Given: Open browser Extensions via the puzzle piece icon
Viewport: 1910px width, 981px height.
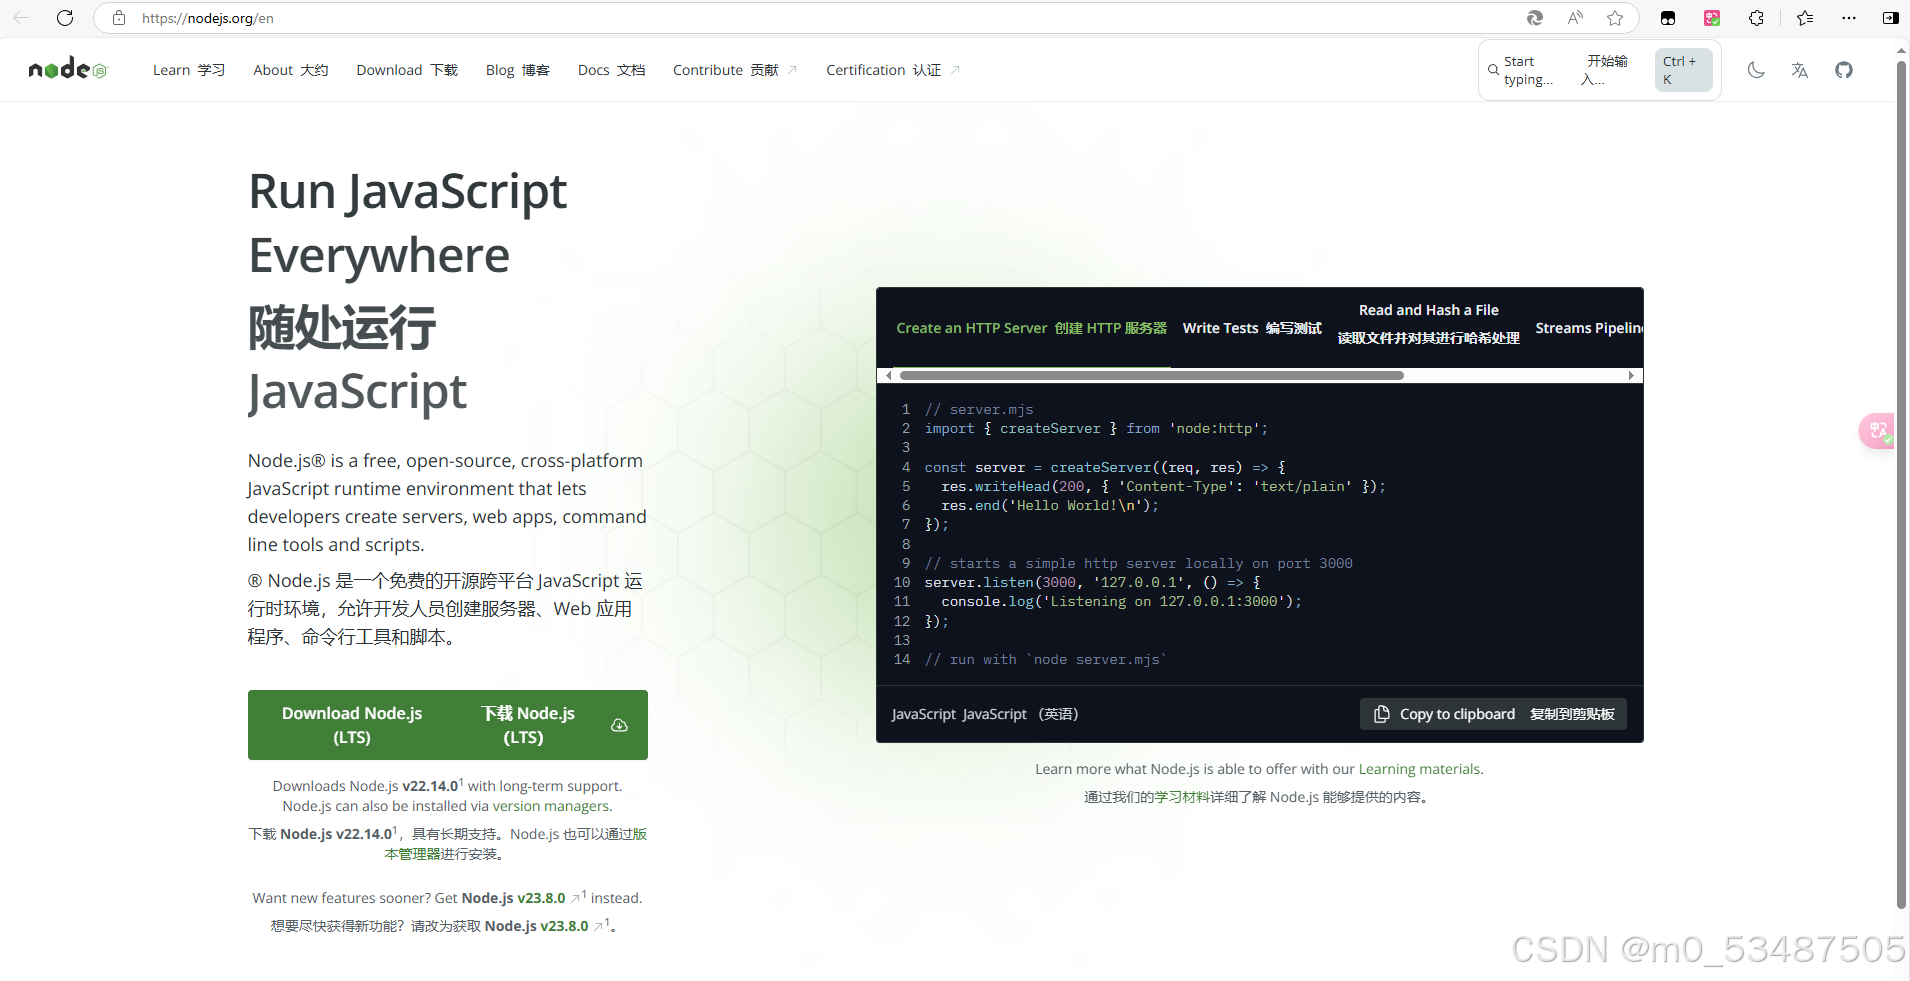Looking at the screenshot, I should pos(1756,18).
